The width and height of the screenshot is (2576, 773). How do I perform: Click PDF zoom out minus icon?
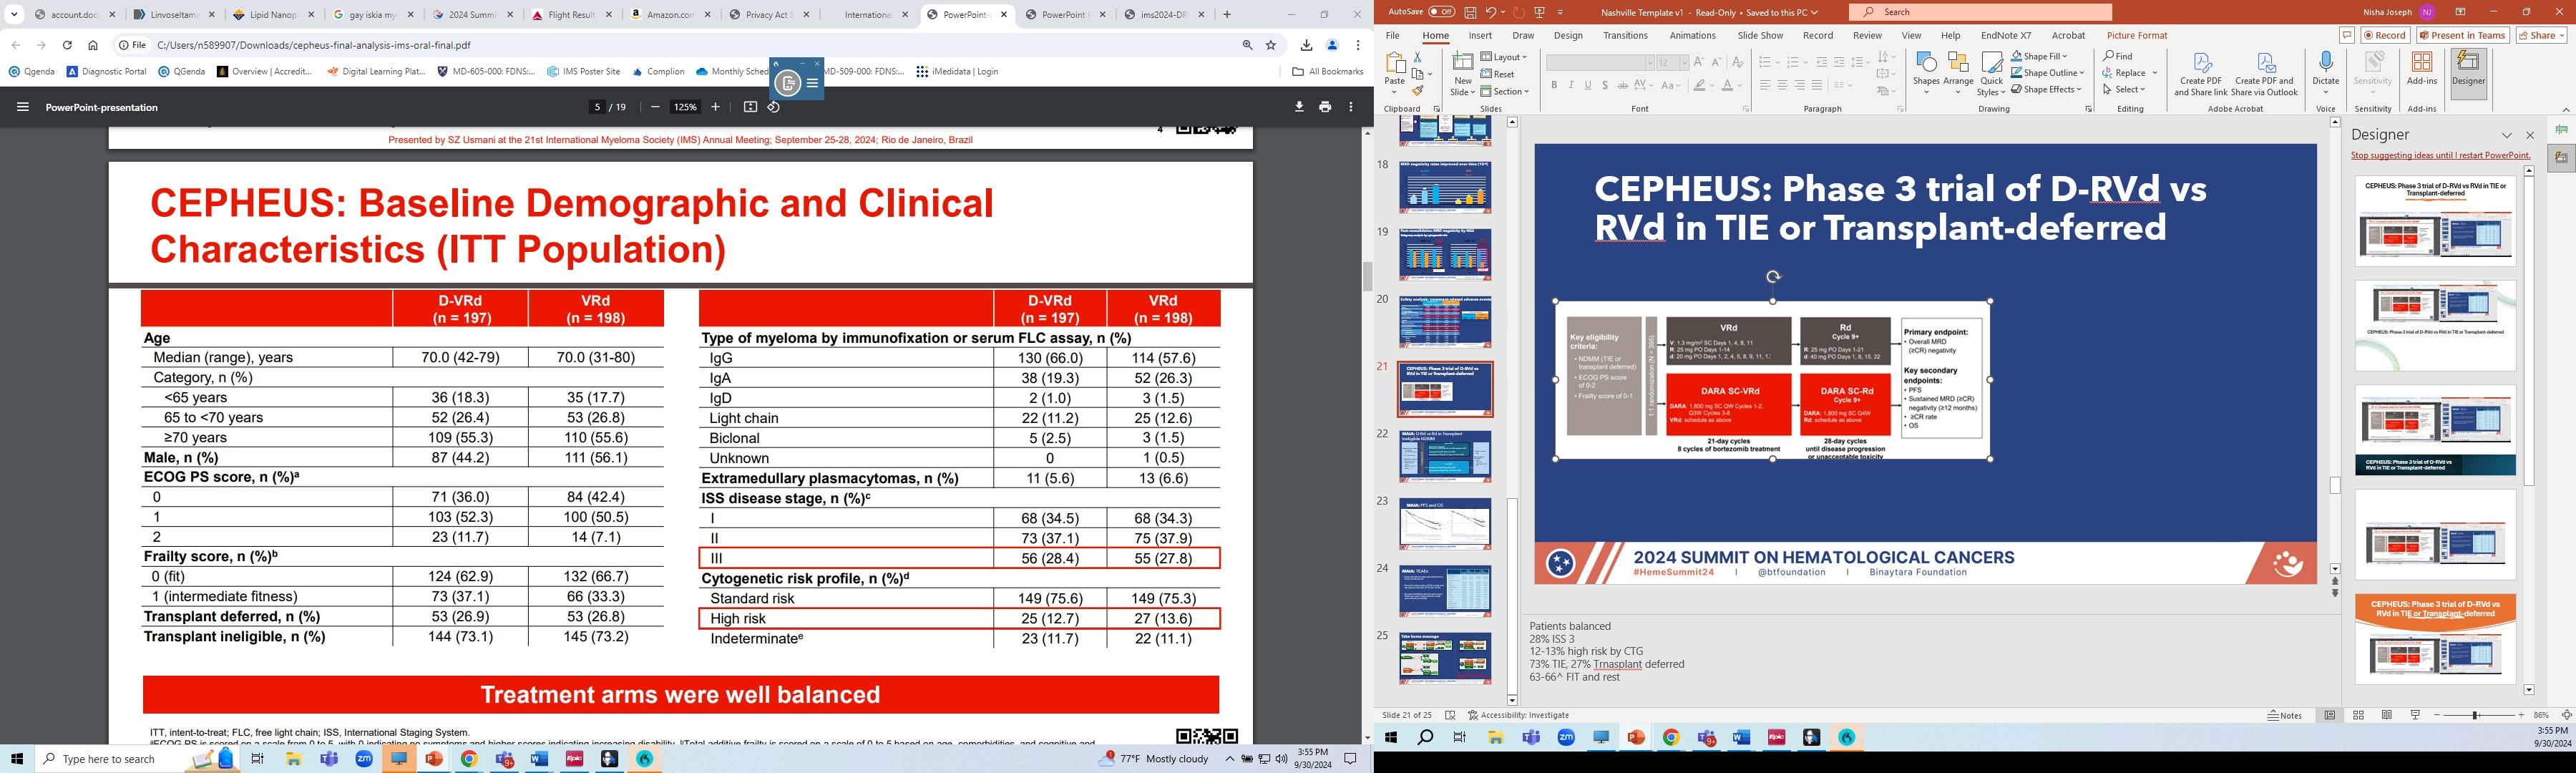(x=655, y=107)
